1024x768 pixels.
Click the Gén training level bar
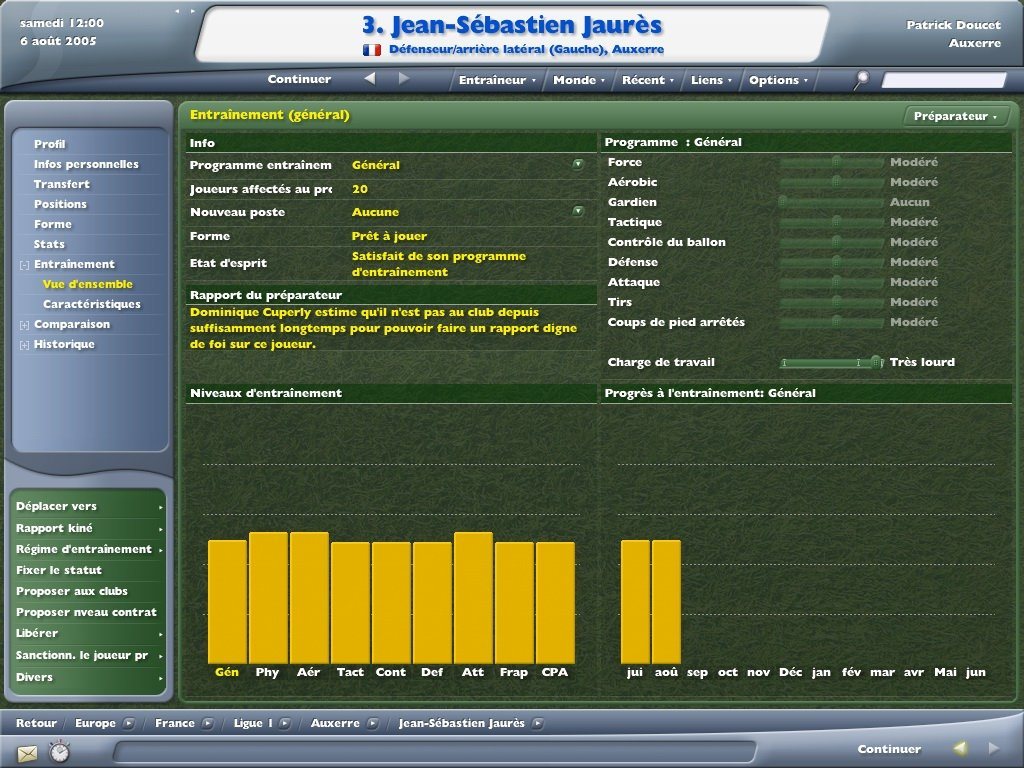click(x=227, y=602)
